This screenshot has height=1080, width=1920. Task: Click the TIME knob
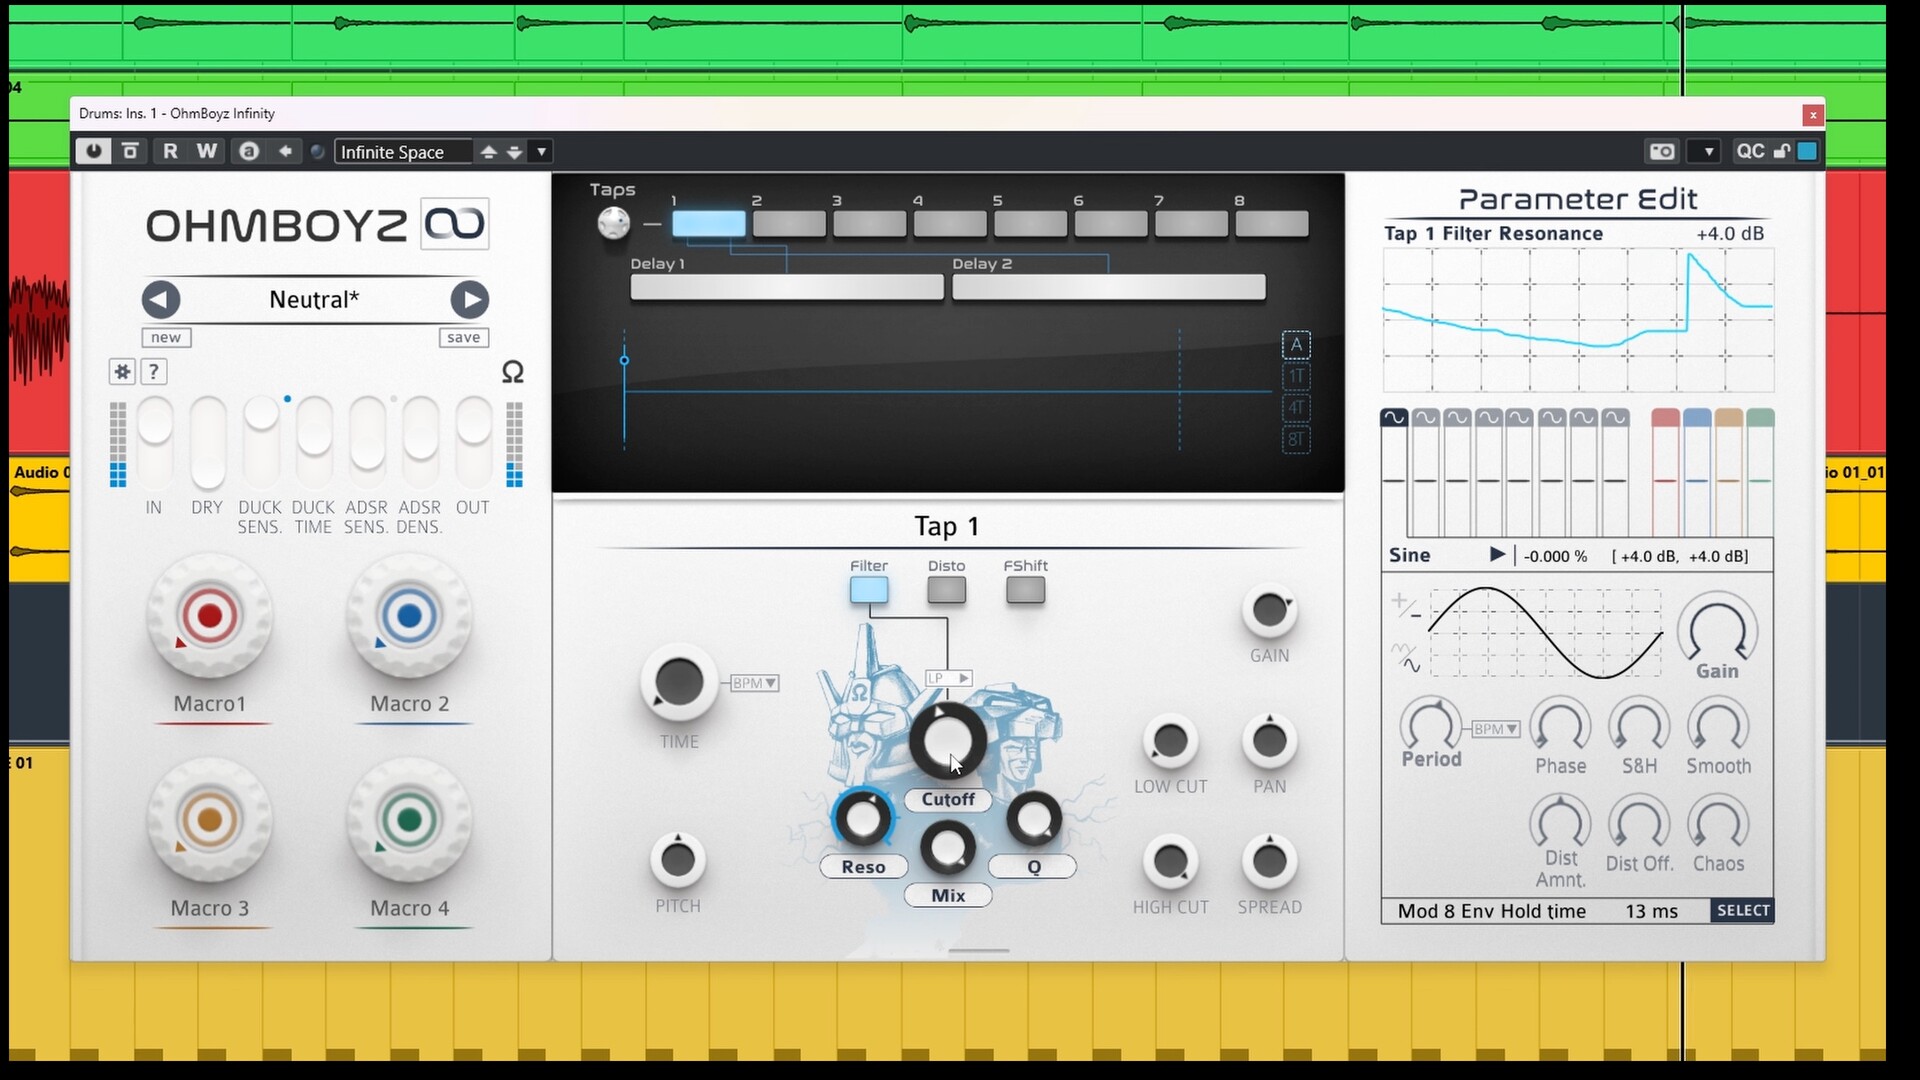[679, 683]
